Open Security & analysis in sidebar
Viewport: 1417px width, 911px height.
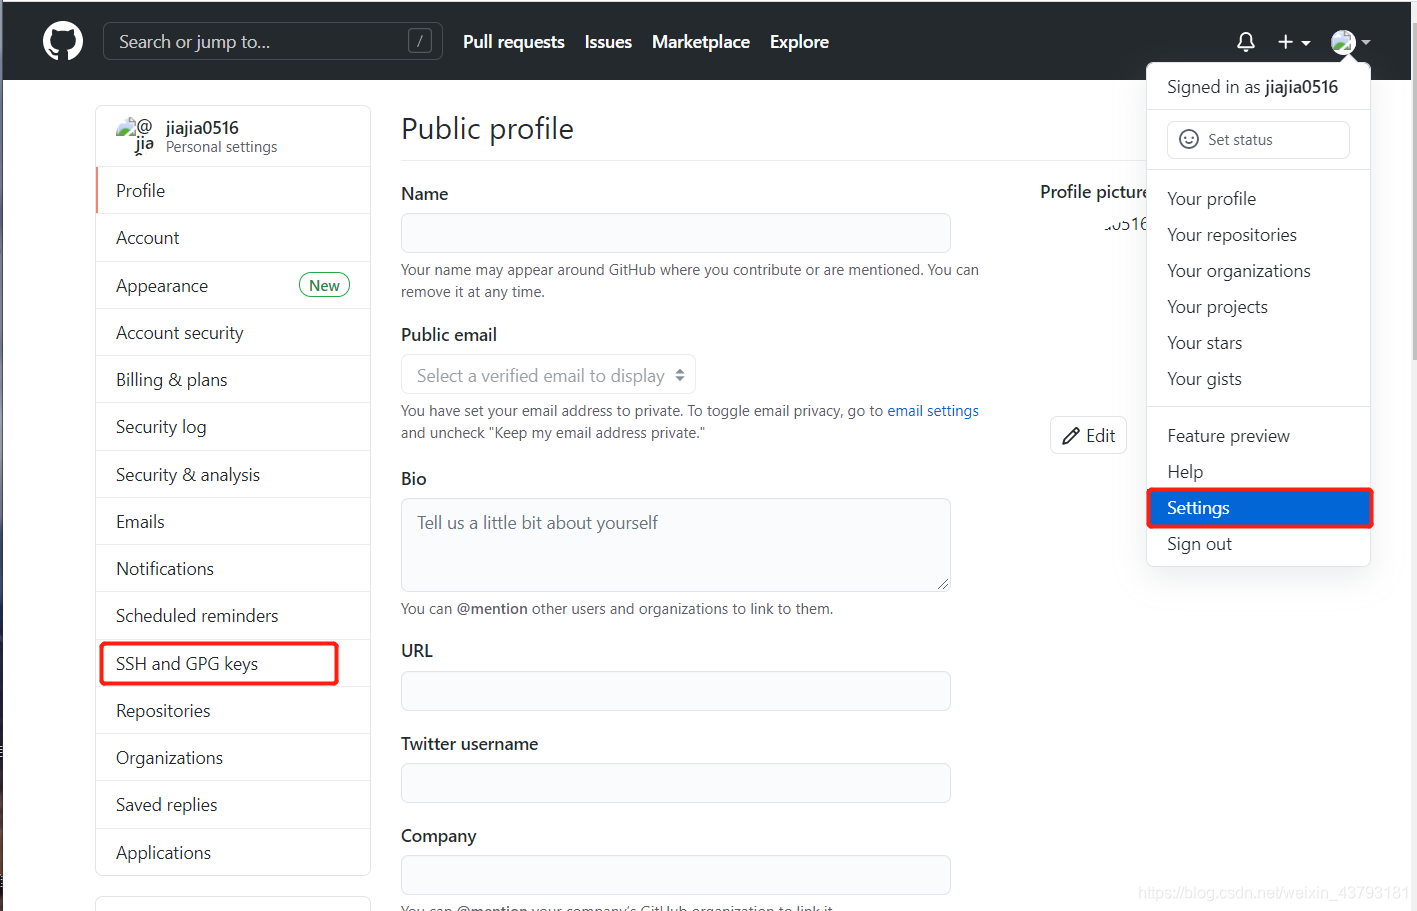233,474
